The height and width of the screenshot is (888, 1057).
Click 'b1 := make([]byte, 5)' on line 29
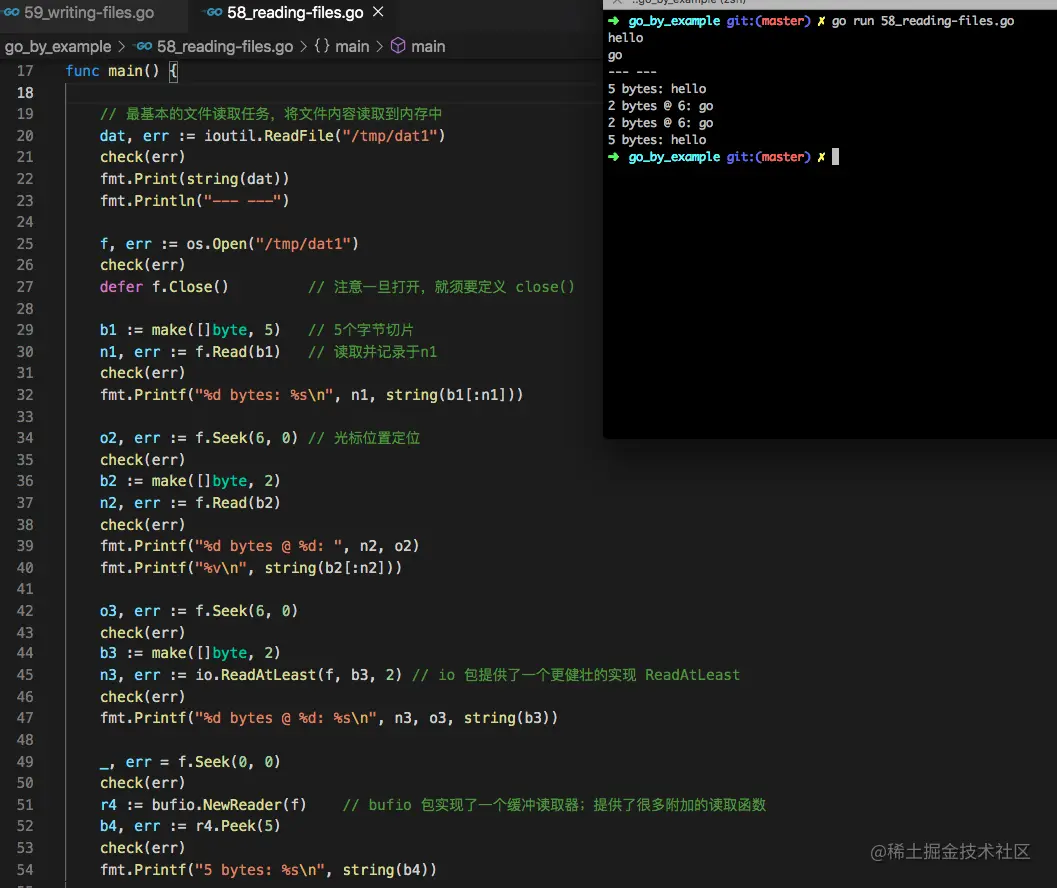pos(190,330)
